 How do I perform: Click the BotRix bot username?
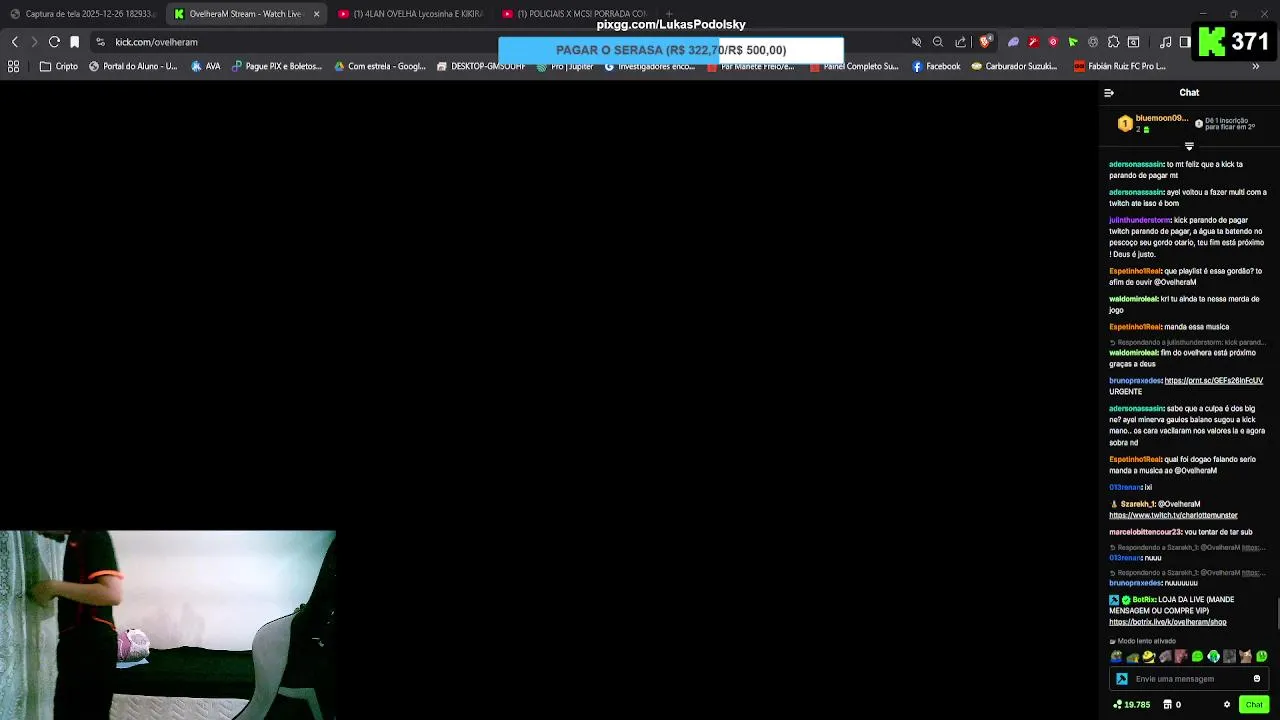[x=1144, y=600]
